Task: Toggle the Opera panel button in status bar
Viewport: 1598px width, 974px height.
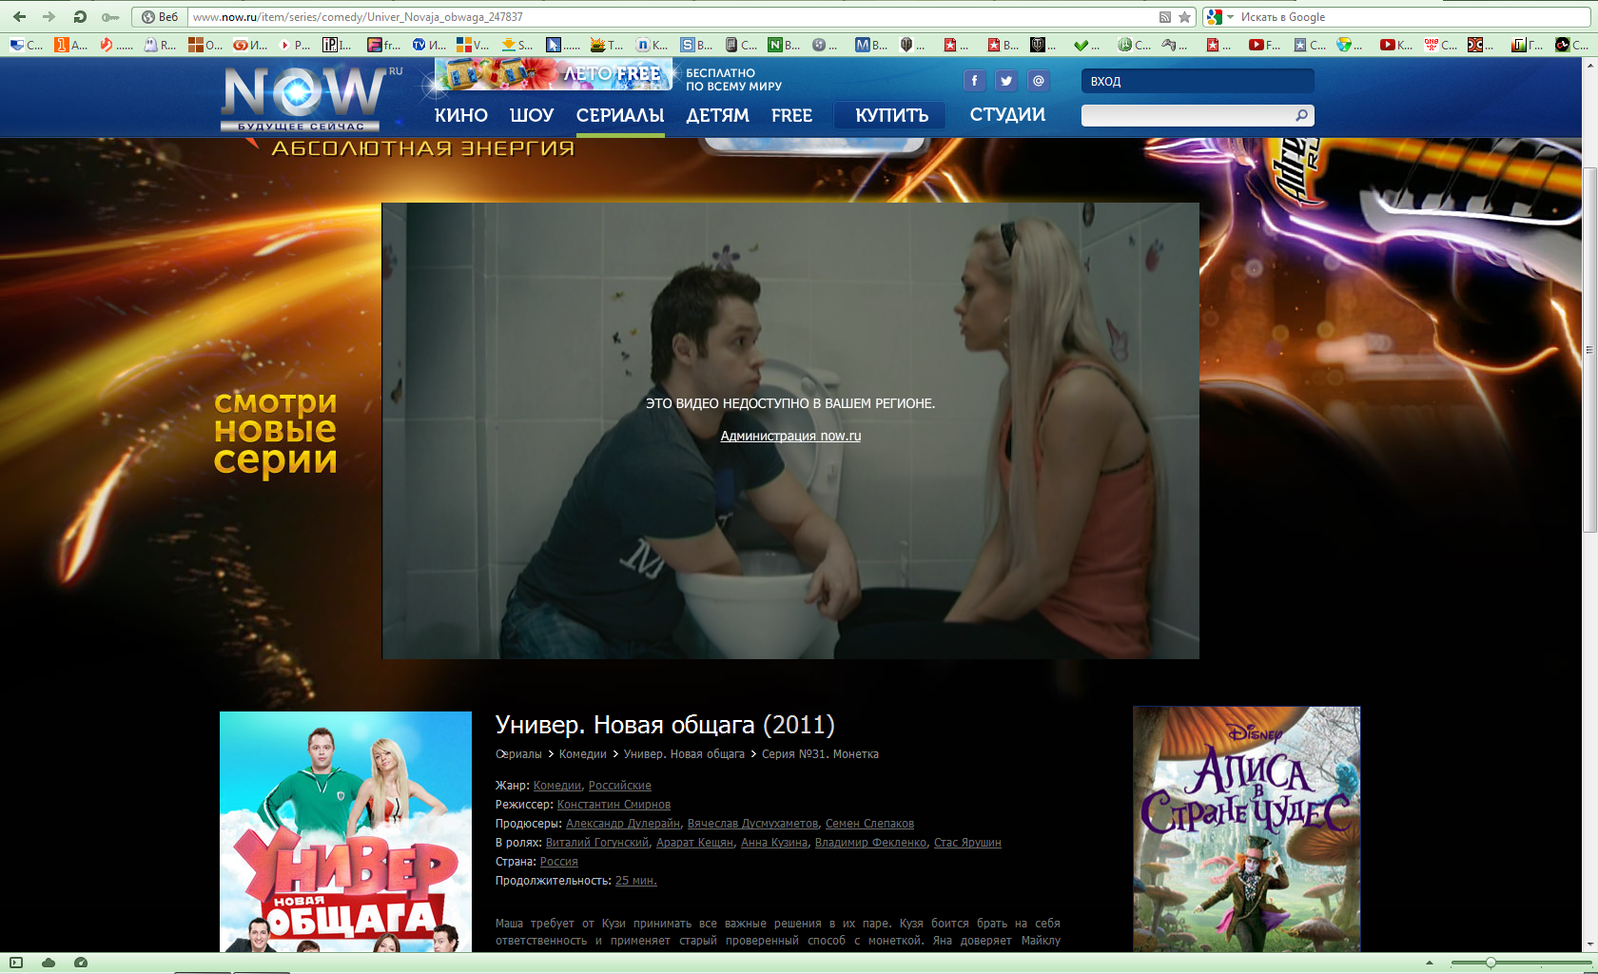Action: (16, 963)
